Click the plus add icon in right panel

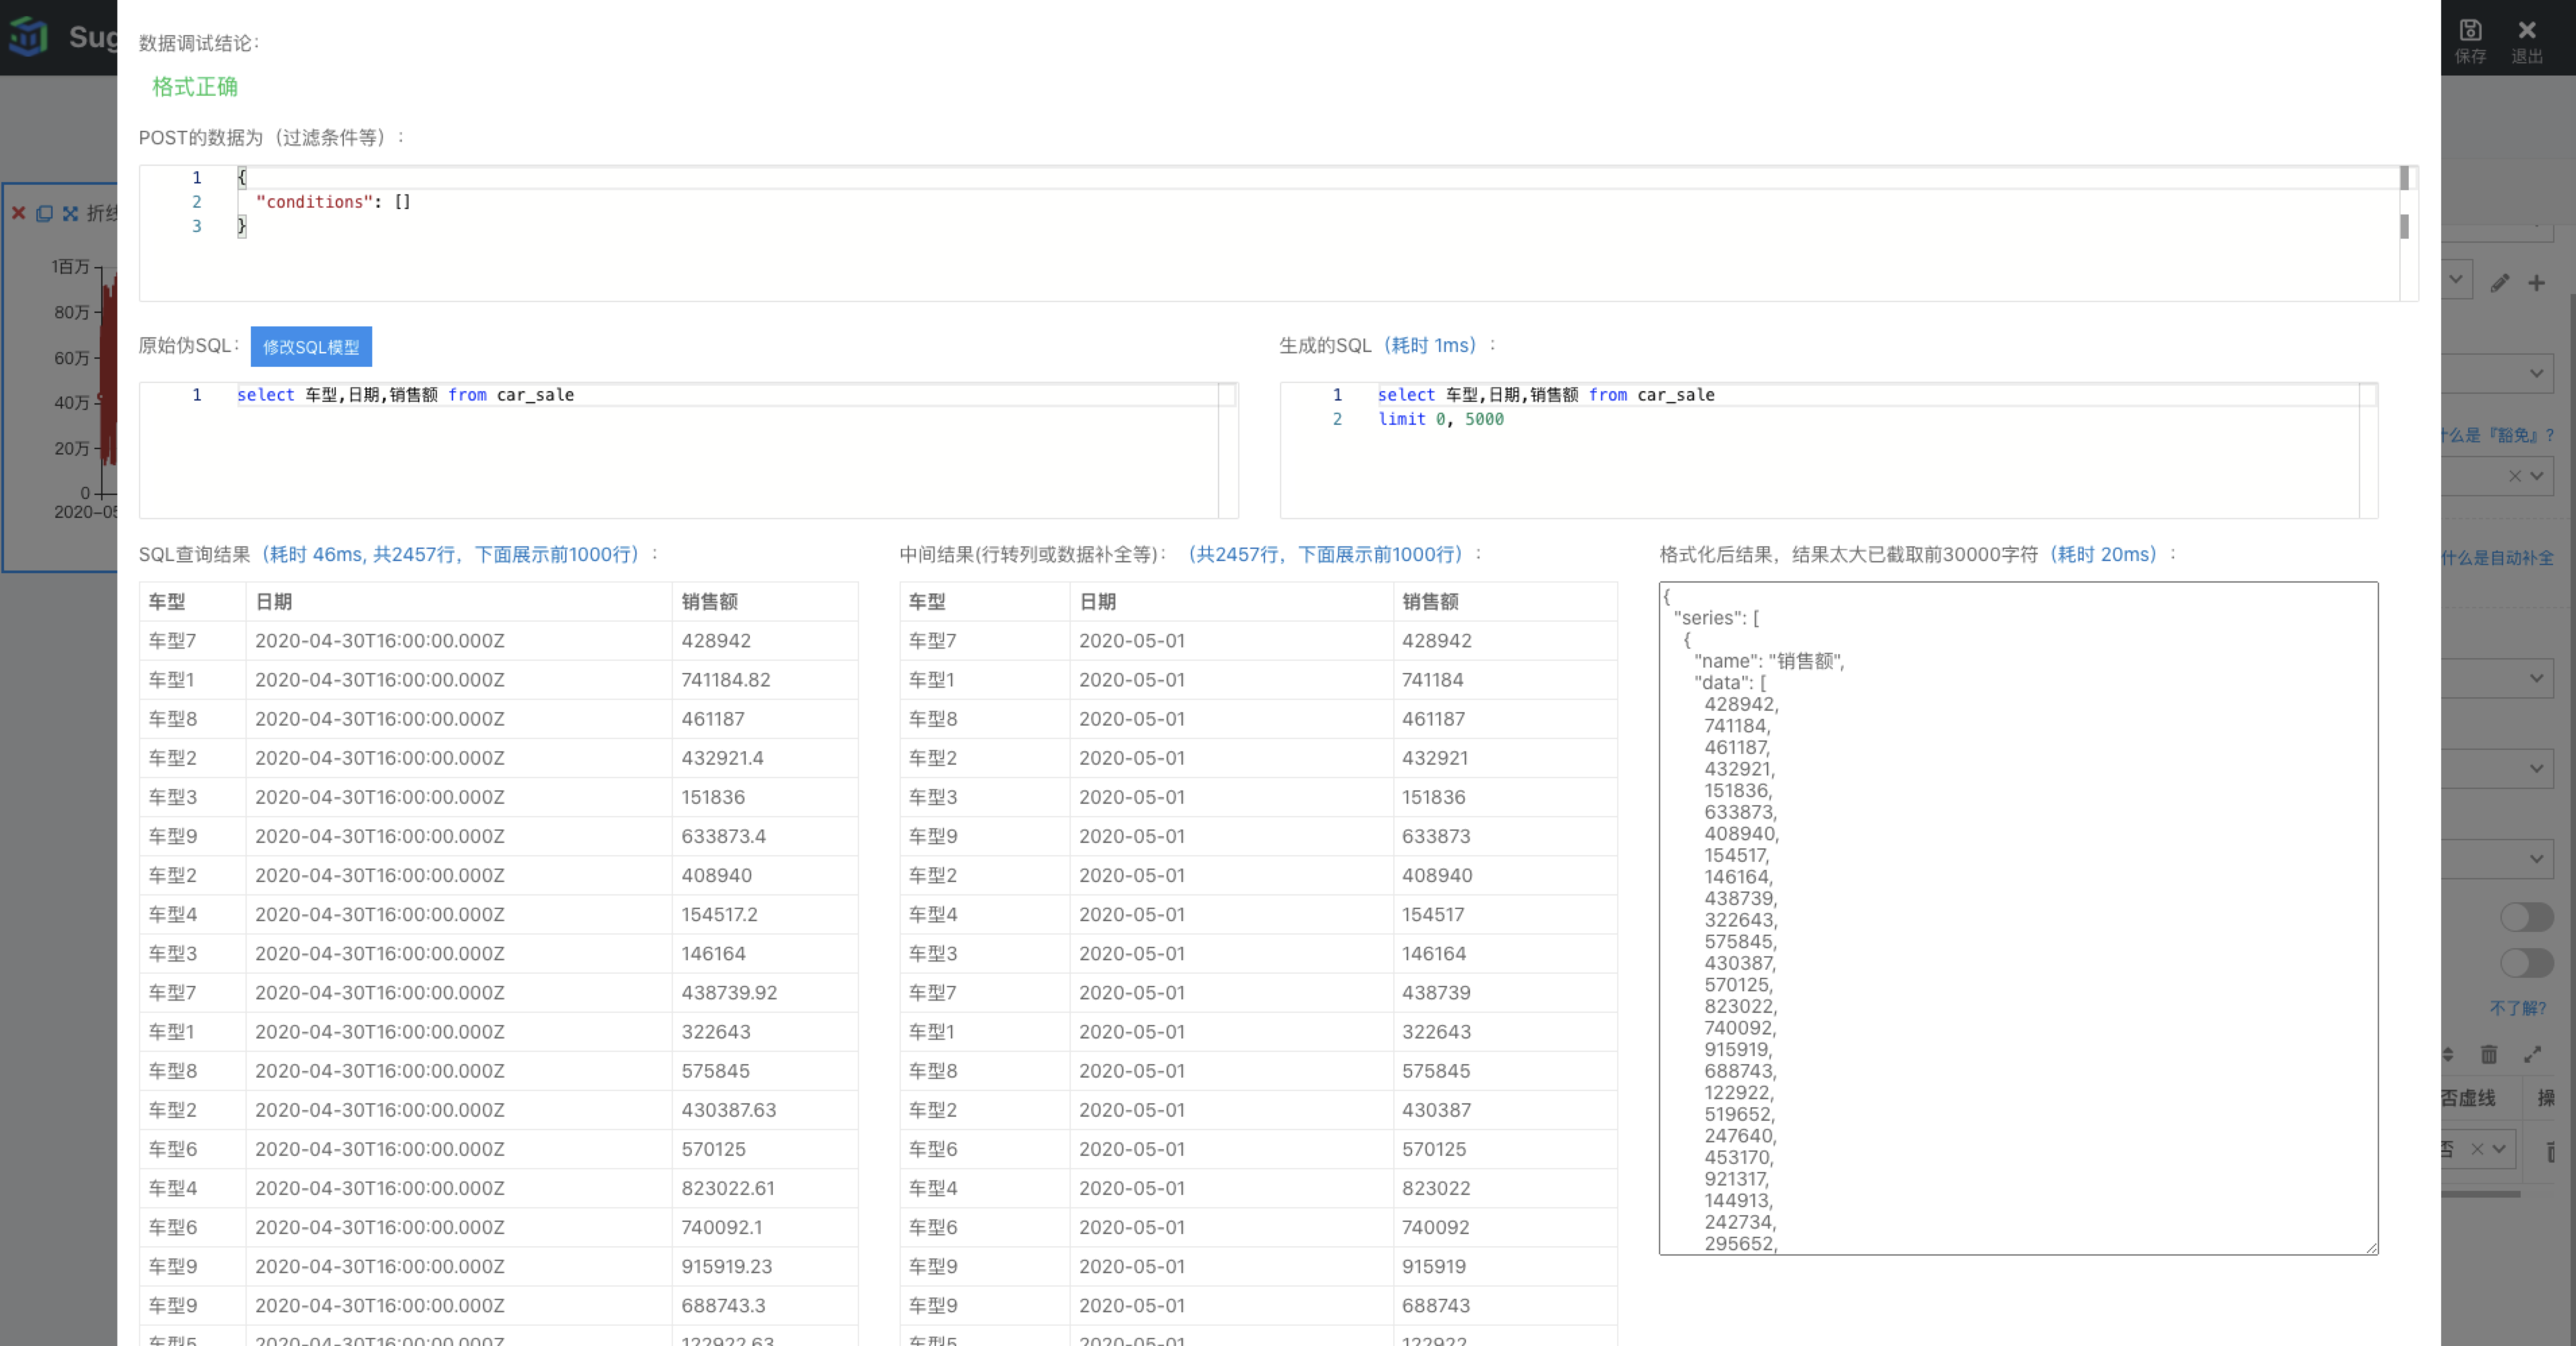pos(2537,283)
